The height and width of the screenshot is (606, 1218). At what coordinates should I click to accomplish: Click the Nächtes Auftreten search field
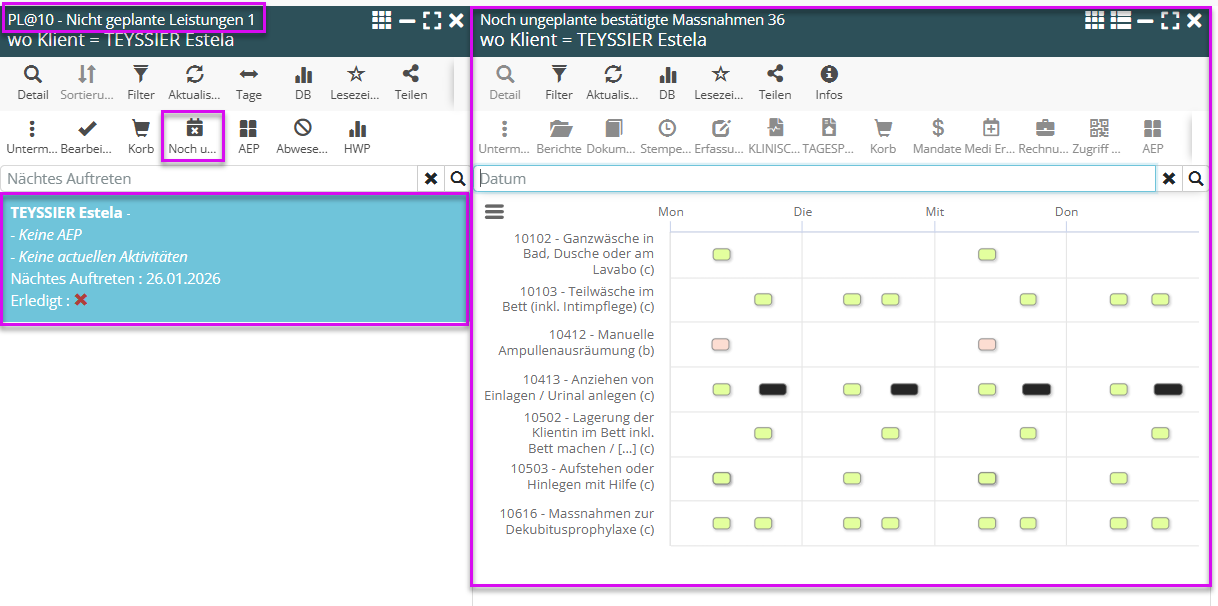pyautogui.click(x=208, y=179)
